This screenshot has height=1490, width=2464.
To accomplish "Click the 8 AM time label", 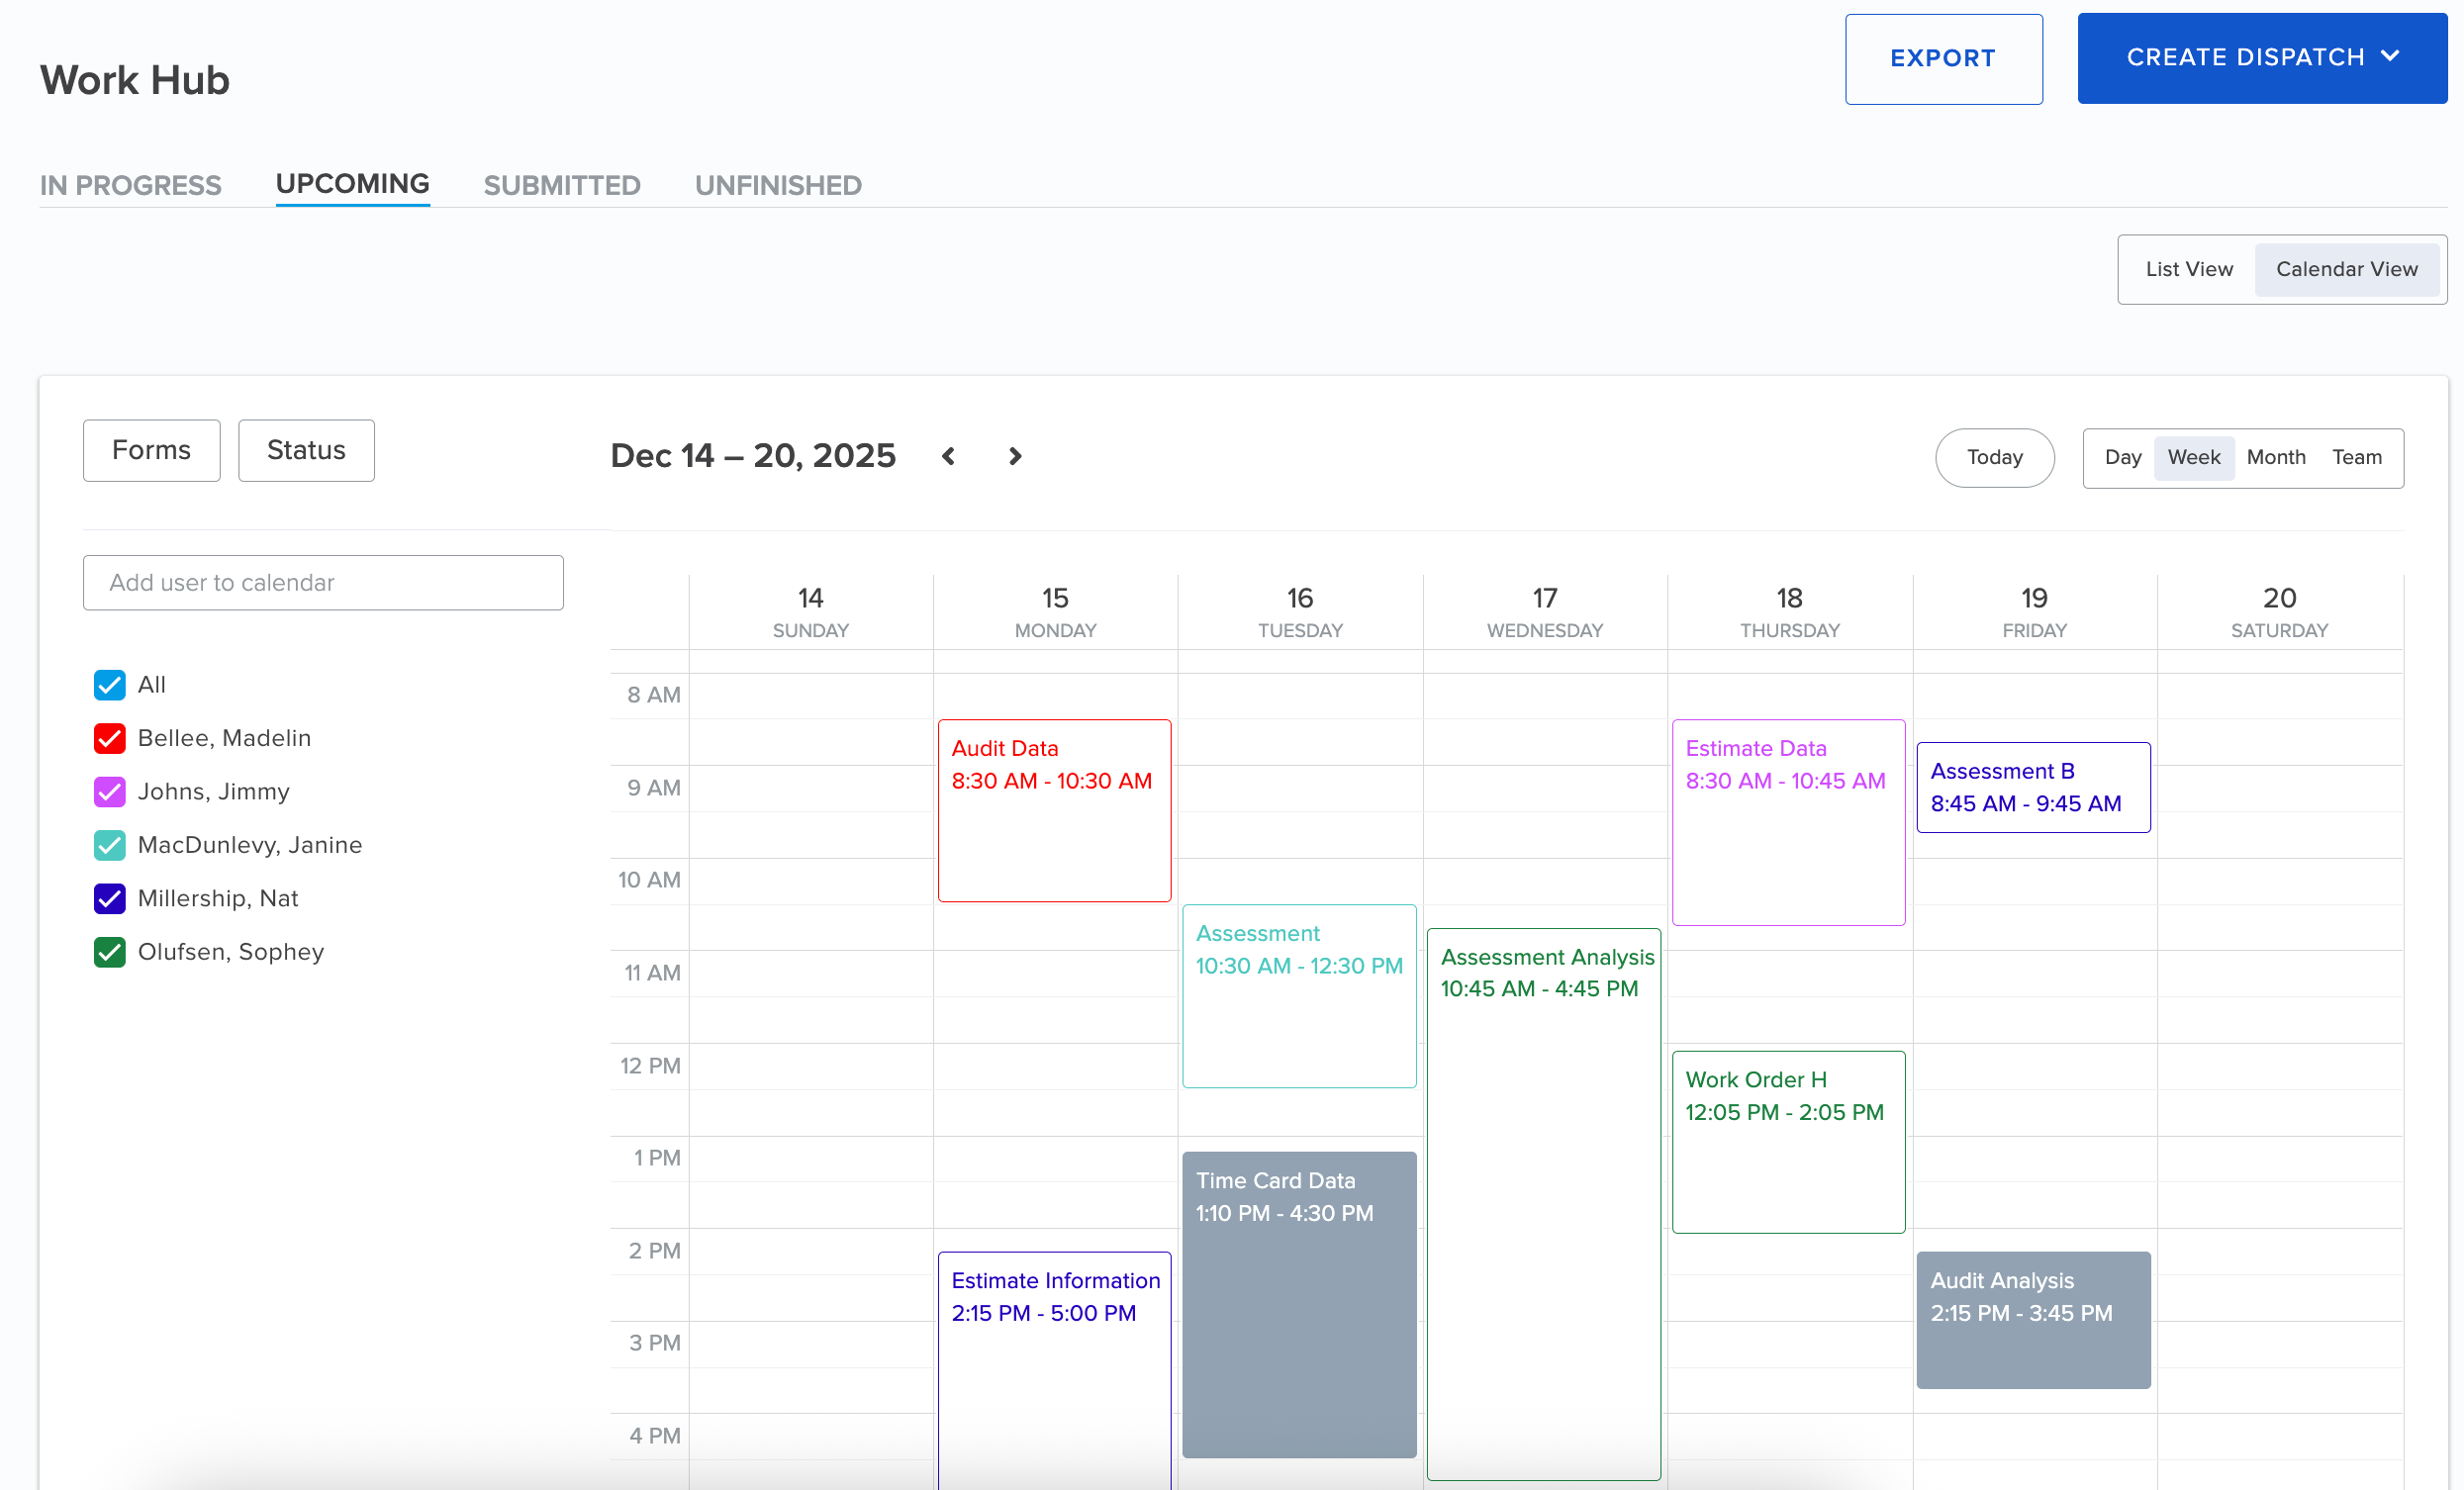I will pos(654,695).
